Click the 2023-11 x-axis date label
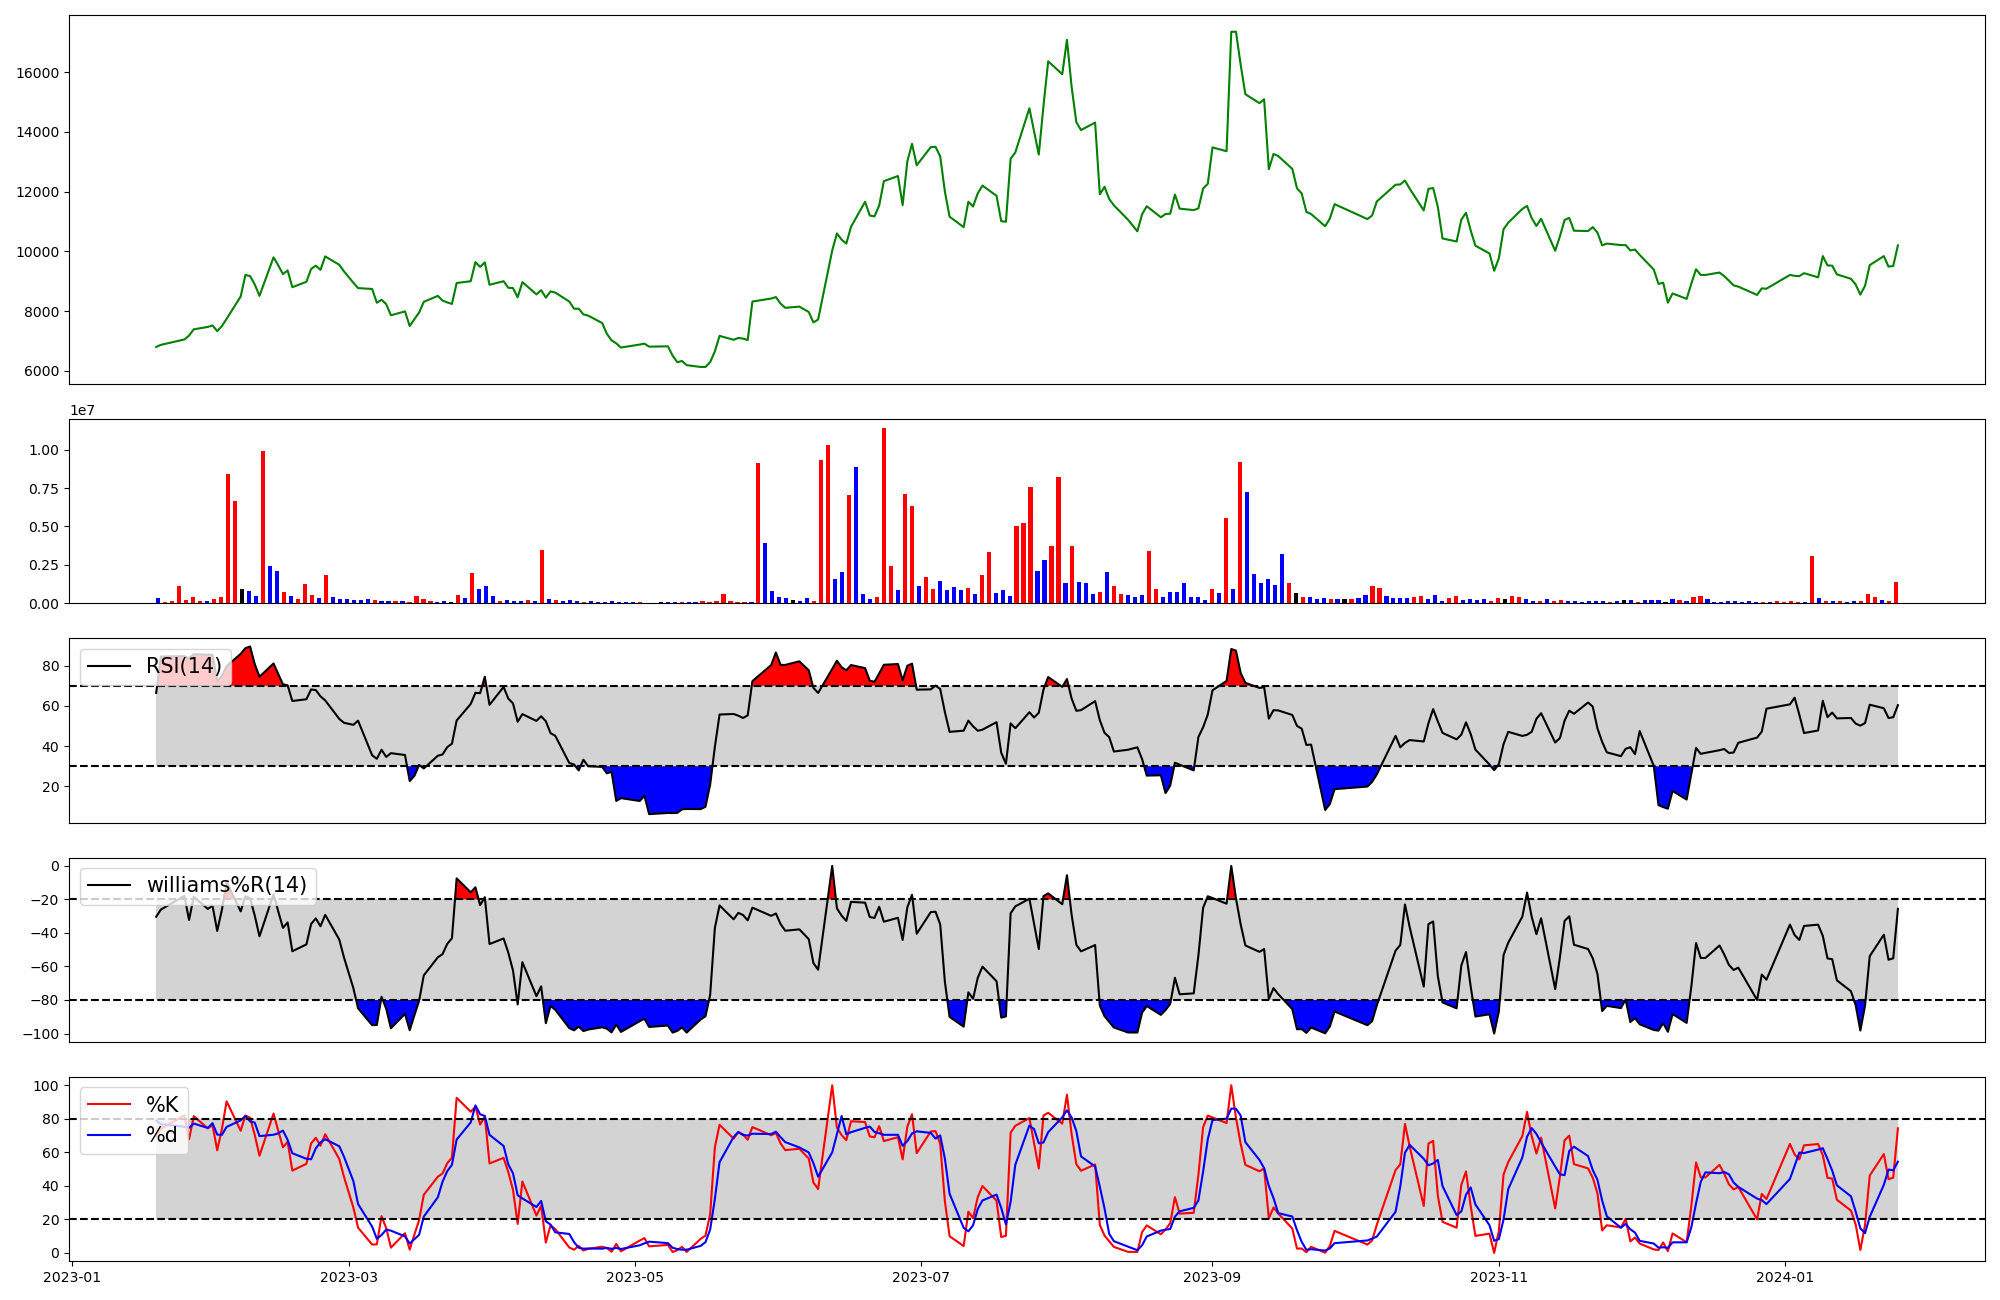Image resolution: width=2000 pixels, height=1300 pixels. 1499,1277
